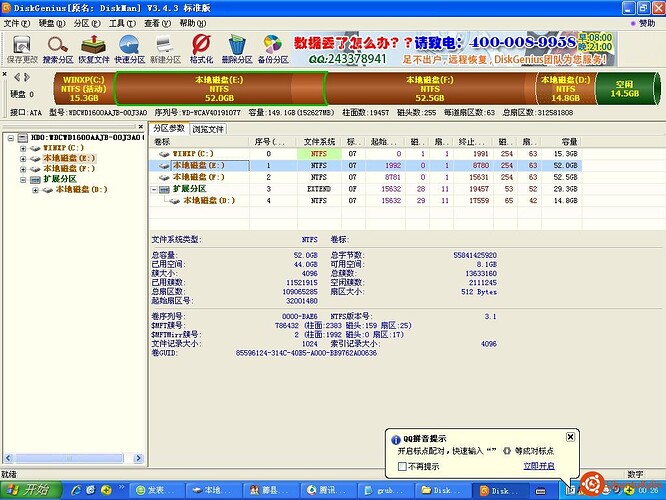Click the Delete Partition (删除分区) icon
The image size is (666, 500).
tap(237, 47)
